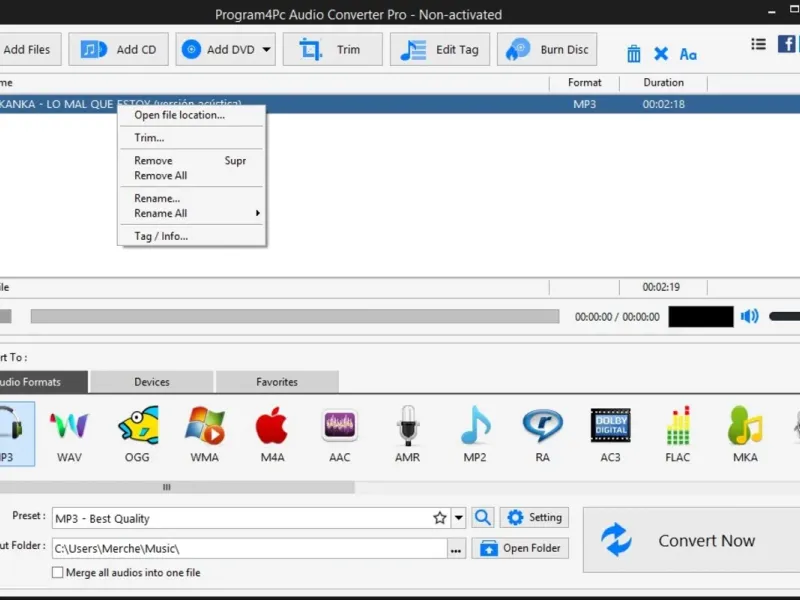Open the Facebook icon link

pyautogui.click(x=786, y=44)
